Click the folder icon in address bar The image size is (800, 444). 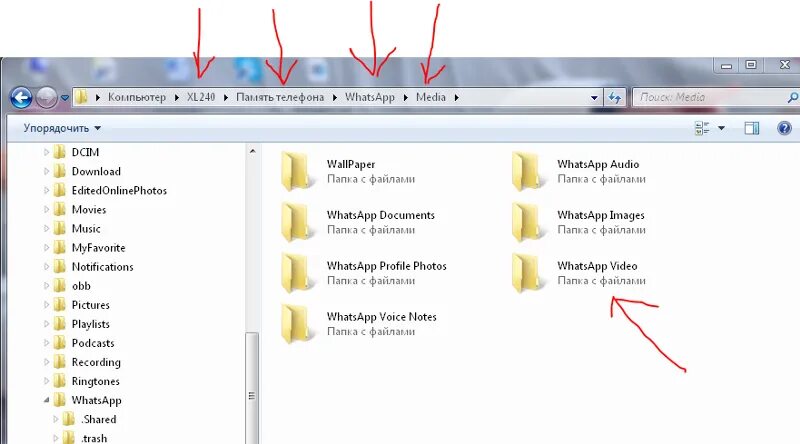pyautogui.click(x=81, y=97)
